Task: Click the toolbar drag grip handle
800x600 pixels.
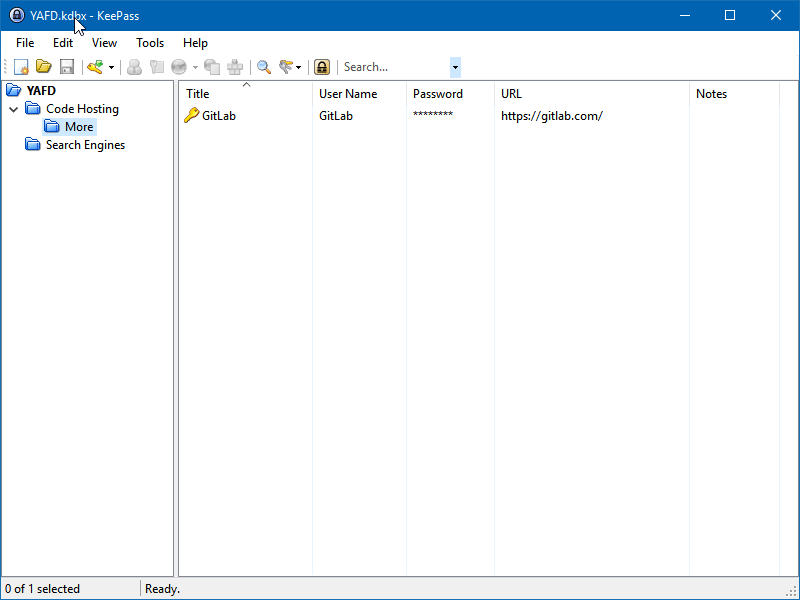Action: (x=6, y=67)
